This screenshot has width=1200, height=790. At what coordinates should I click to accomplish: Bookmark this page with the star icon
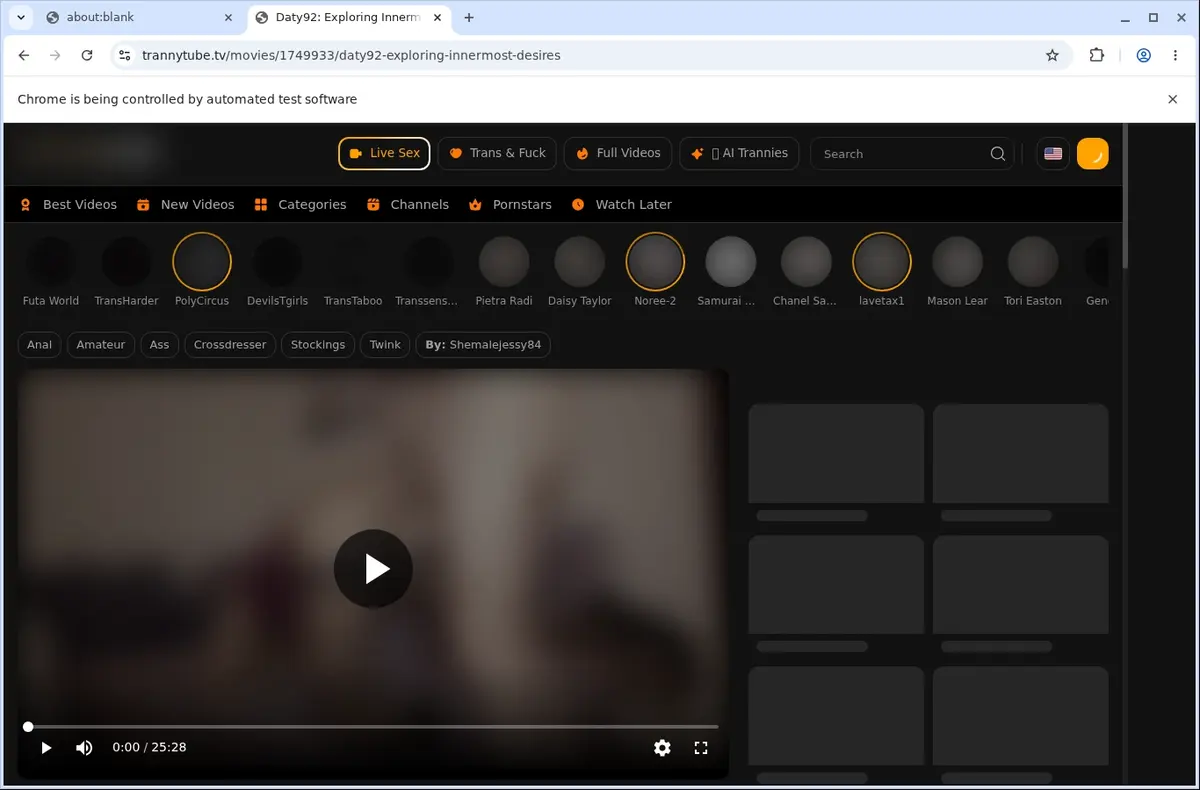pyautogui.click(x=1052, y=56)
